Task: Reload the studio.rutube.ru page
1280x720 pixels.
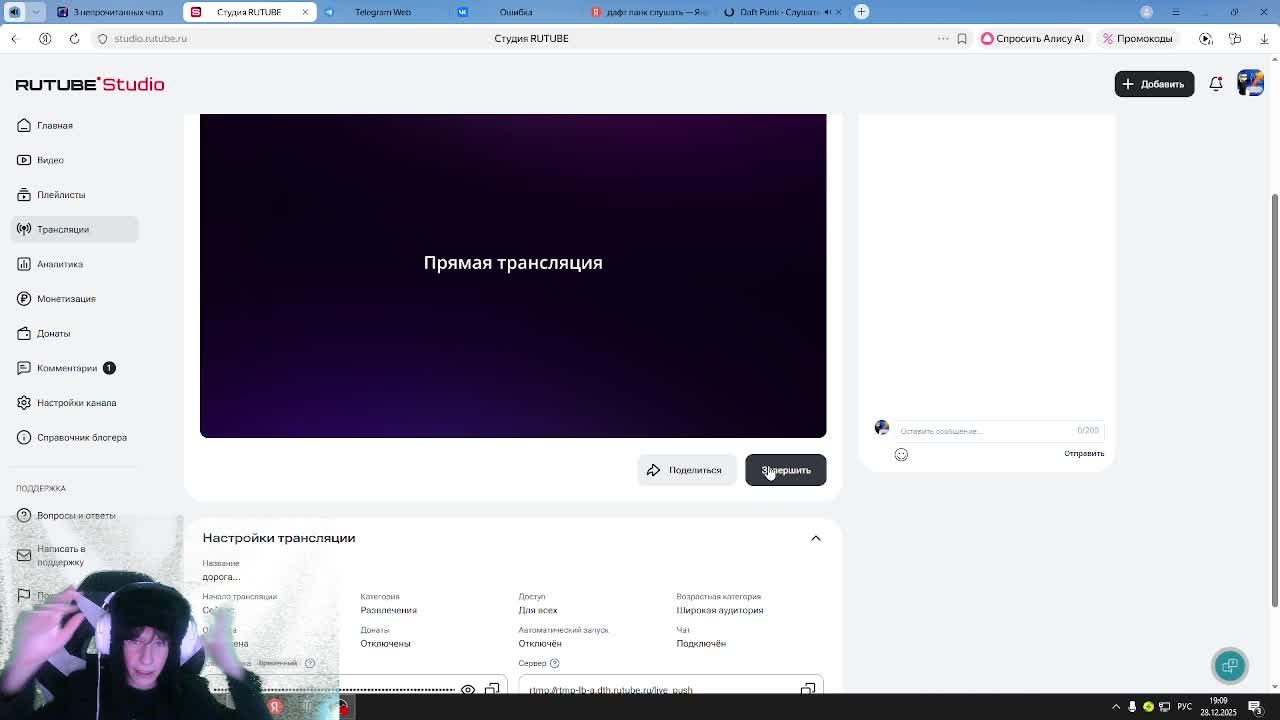Action: coord(74,38)
